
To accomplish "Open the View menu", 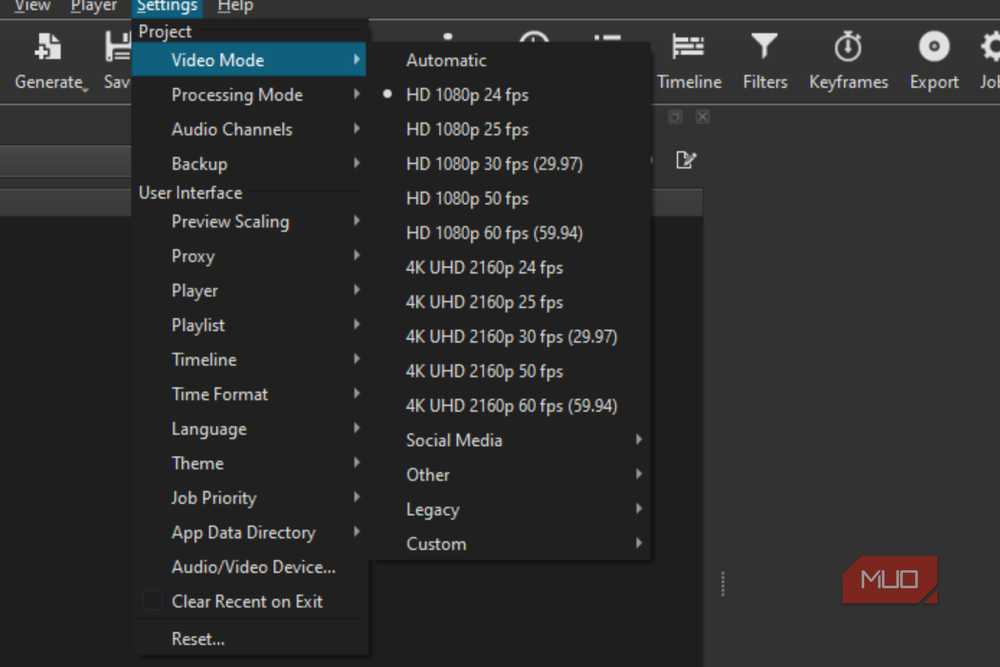I will (32, 6).
